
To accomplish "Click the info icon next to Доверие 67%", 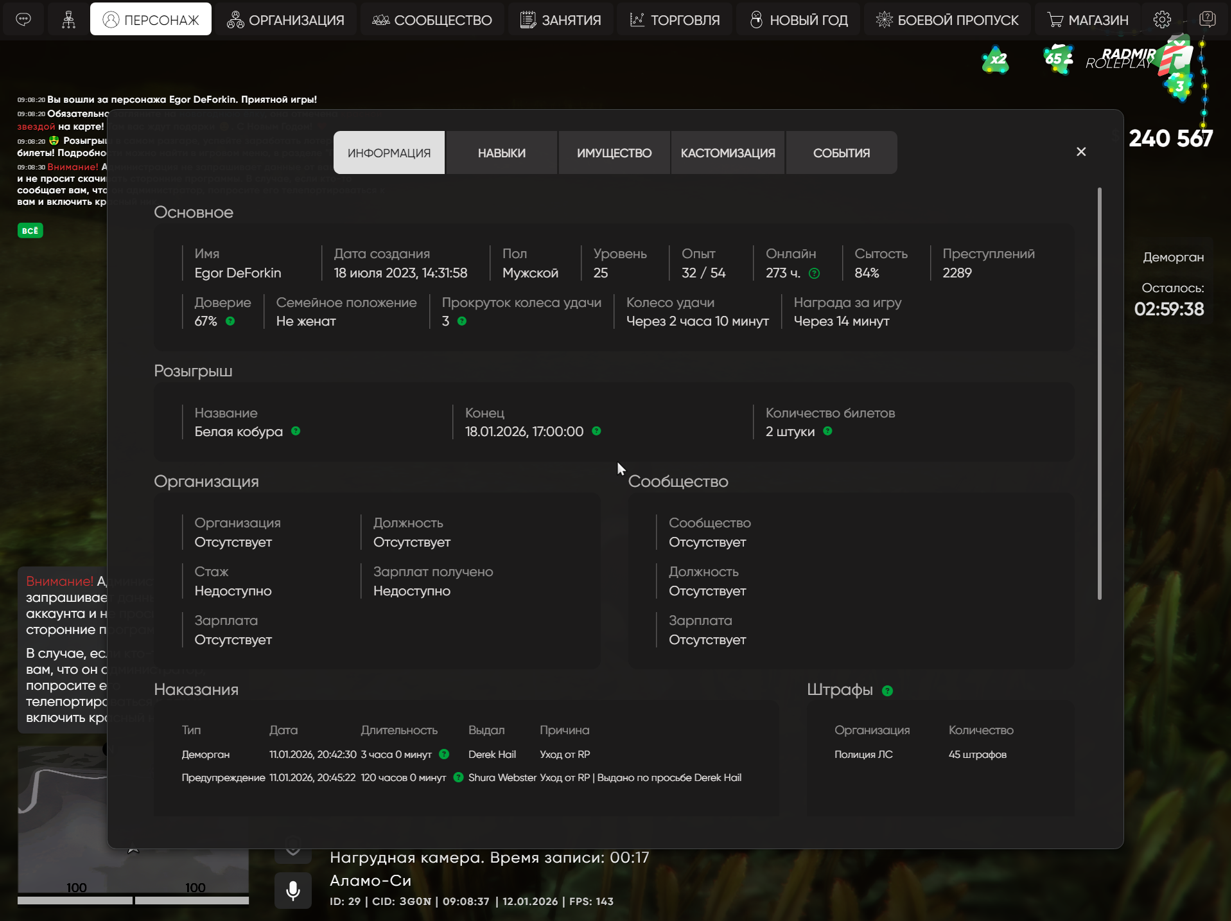I will pyautogui.click(x=230, y=321).
